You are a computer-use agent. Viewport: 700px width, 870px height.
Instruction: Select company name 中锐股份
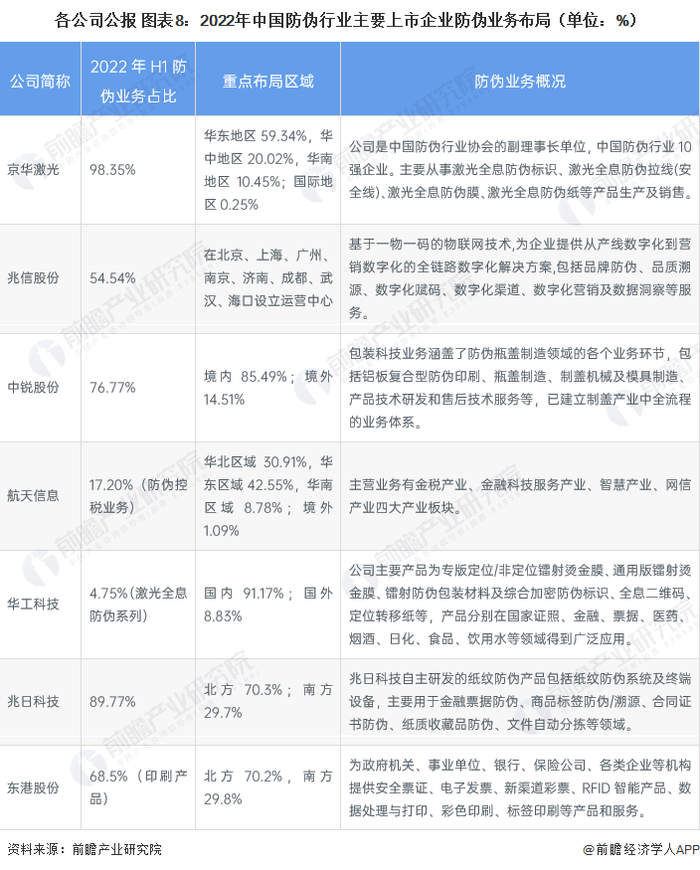(x=33, y=387)
